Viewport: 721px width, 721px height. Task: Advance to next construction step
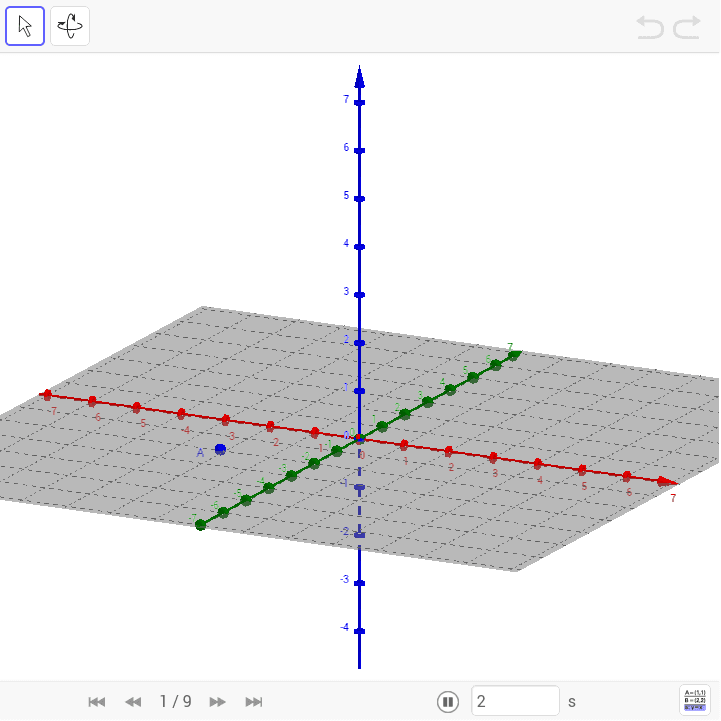217,702
